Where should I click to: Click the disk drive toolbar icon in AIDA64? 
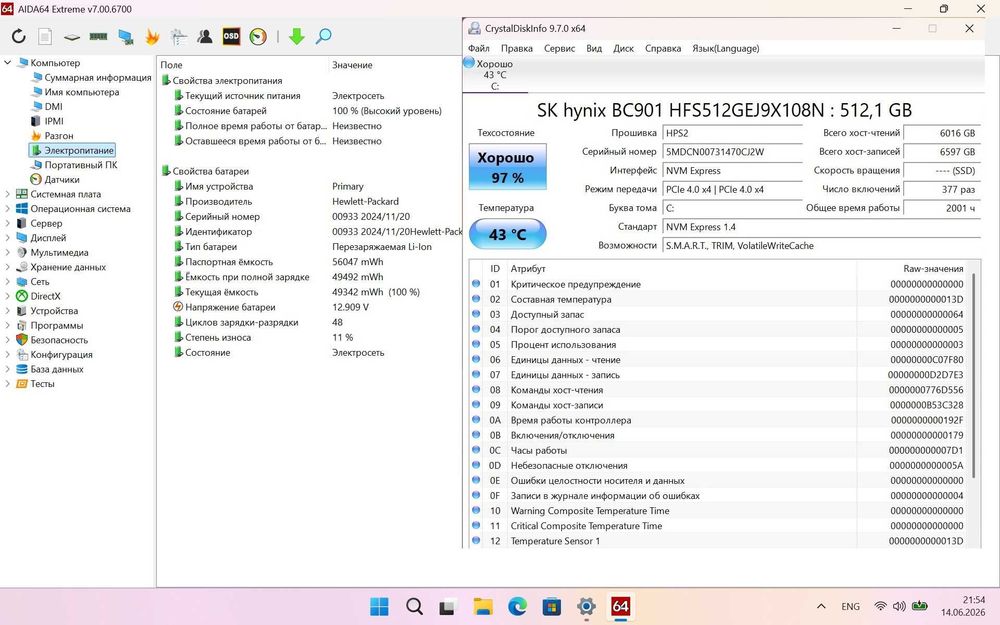[x=72, y=37]
